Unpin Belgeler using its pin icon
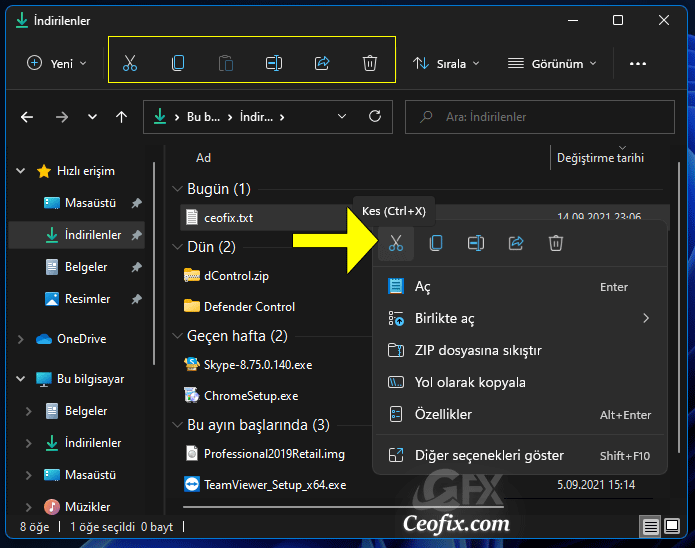 pos(137,267)
